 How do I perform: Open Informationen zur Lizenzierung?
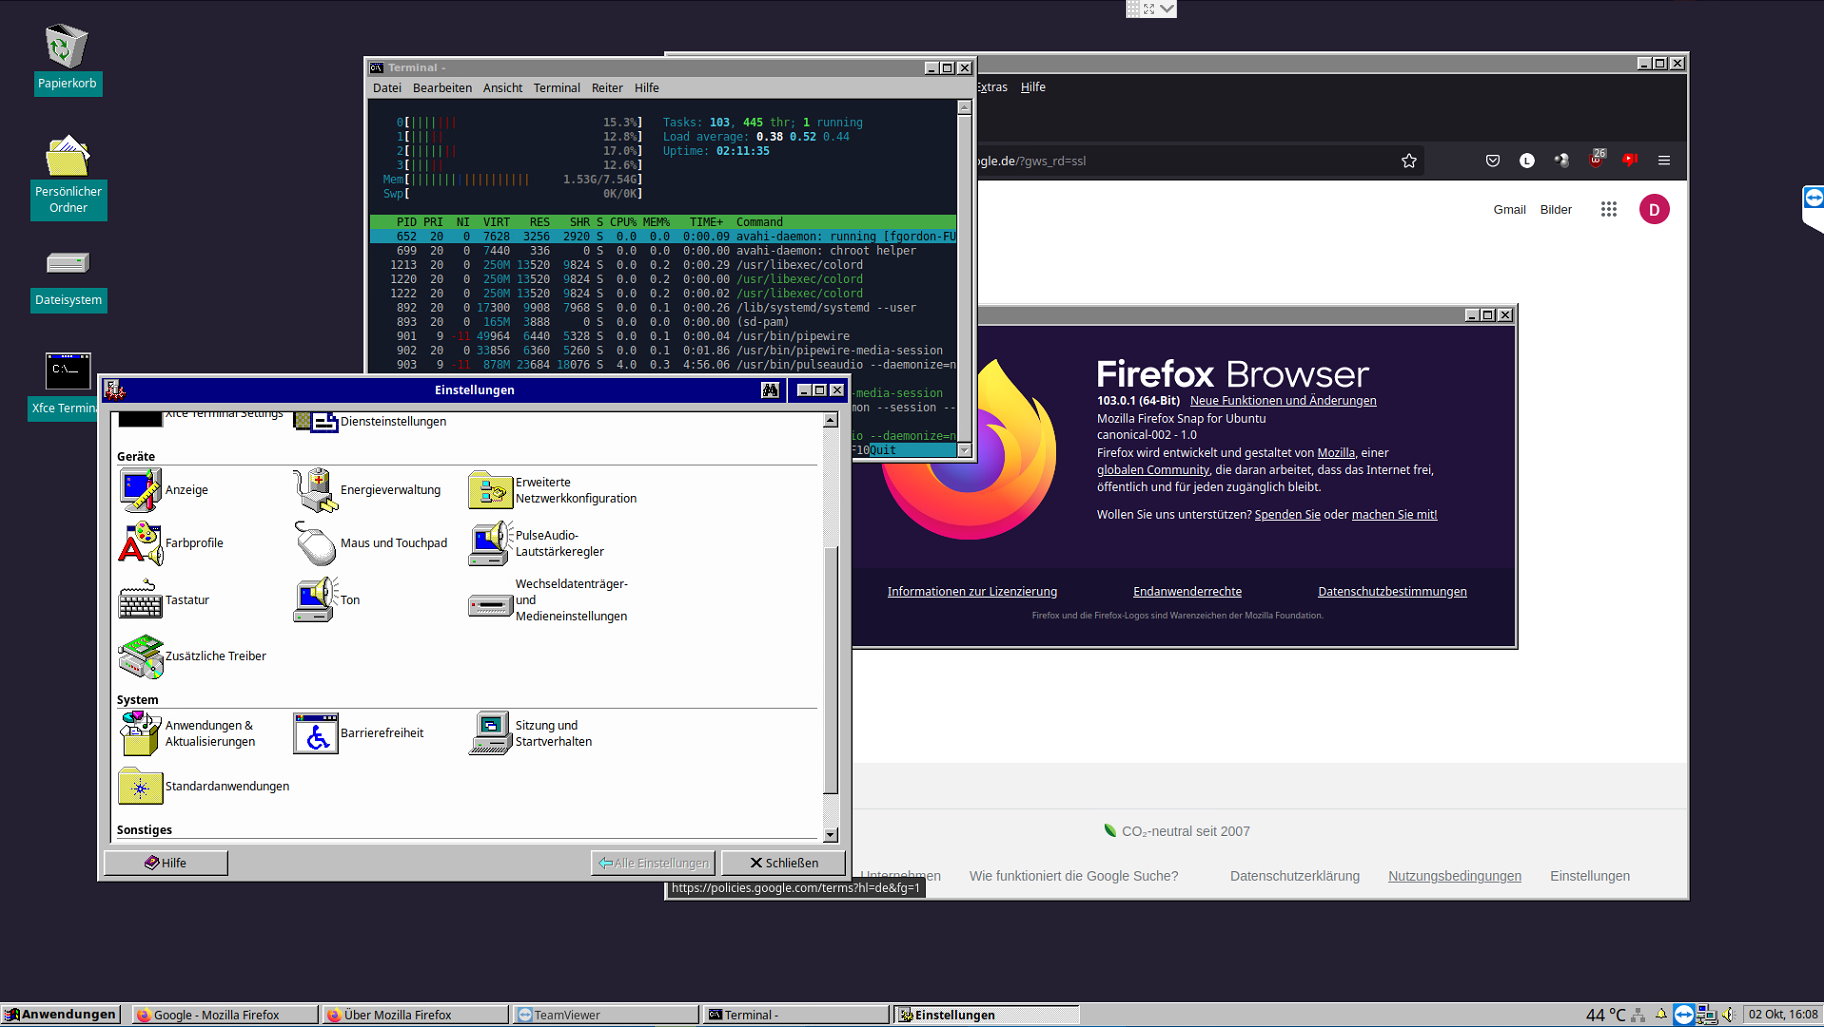(x=972, y=592)
